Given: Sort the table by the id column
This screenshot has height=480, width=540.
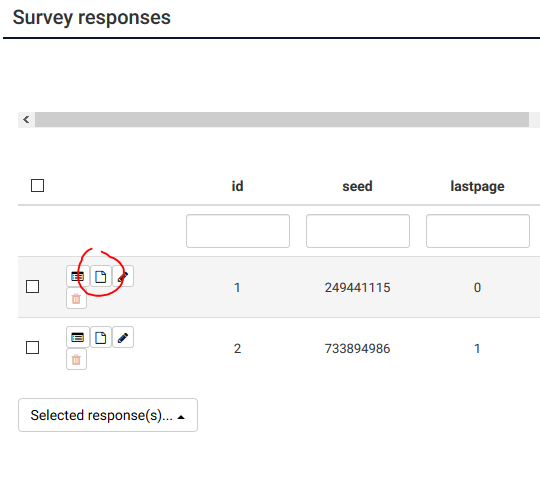Looking at the screenshot, I should pyautogui.click(x=237, y=186).
